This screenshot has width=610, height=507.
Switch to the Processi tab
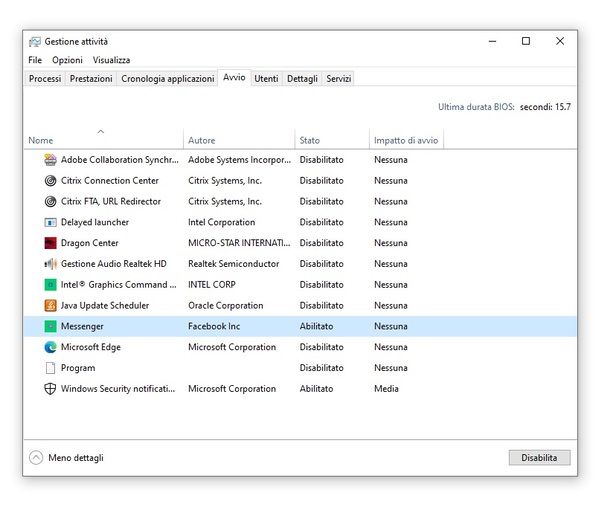coord(45,79)
